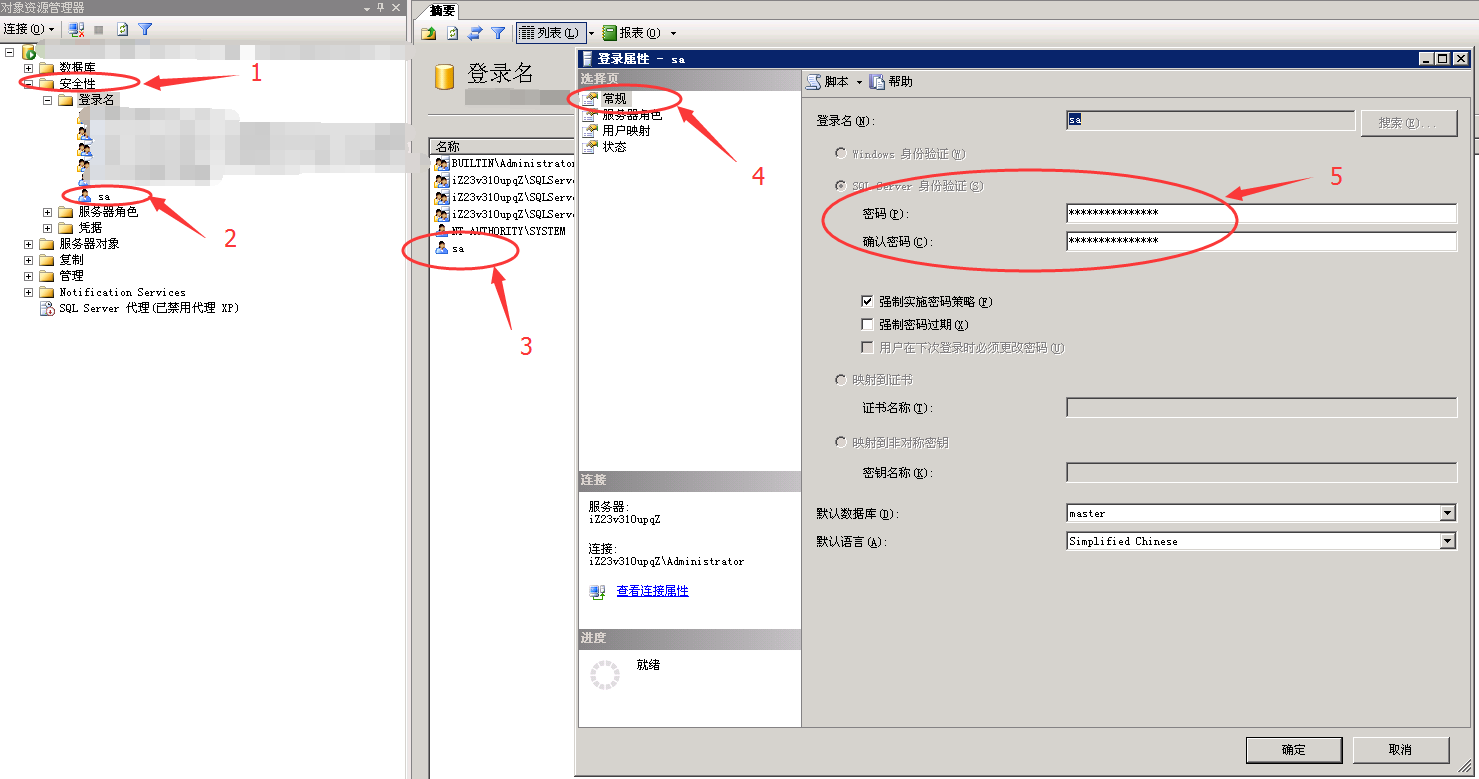Collapse the 安全性 tree node

click(28, 84)
